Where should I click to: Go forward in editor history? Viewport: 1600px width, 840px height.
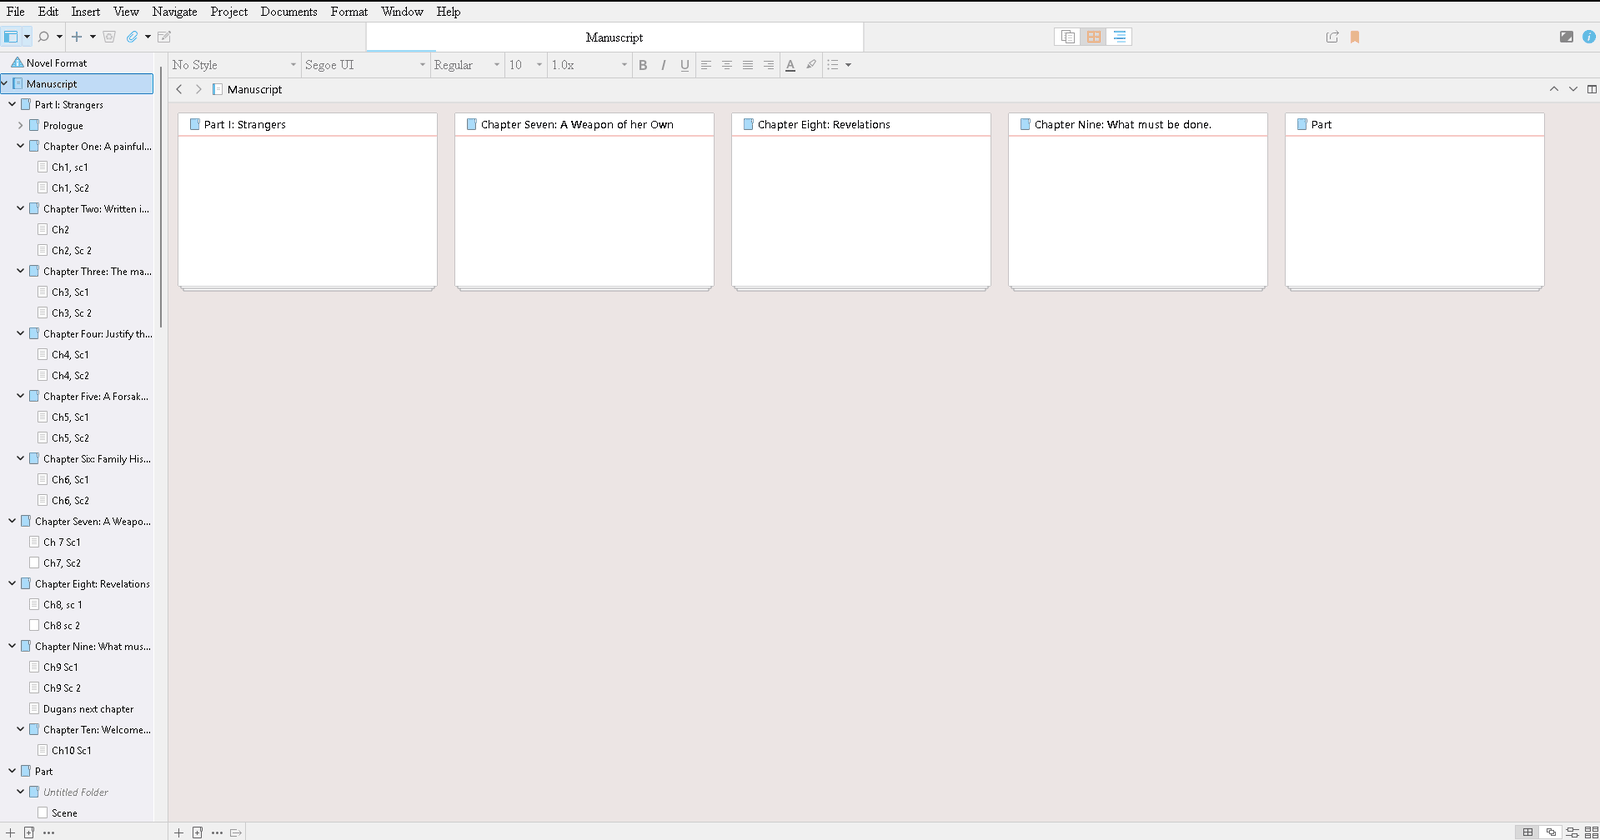click(199, 89)
